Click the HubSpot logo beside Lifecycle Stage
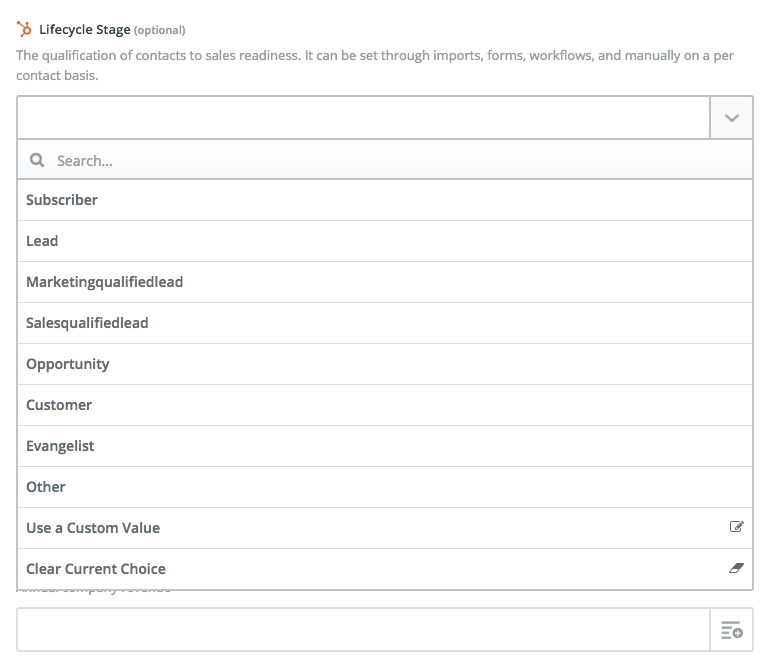The height and width of the screenshot is (662, 768). [24, 29]
